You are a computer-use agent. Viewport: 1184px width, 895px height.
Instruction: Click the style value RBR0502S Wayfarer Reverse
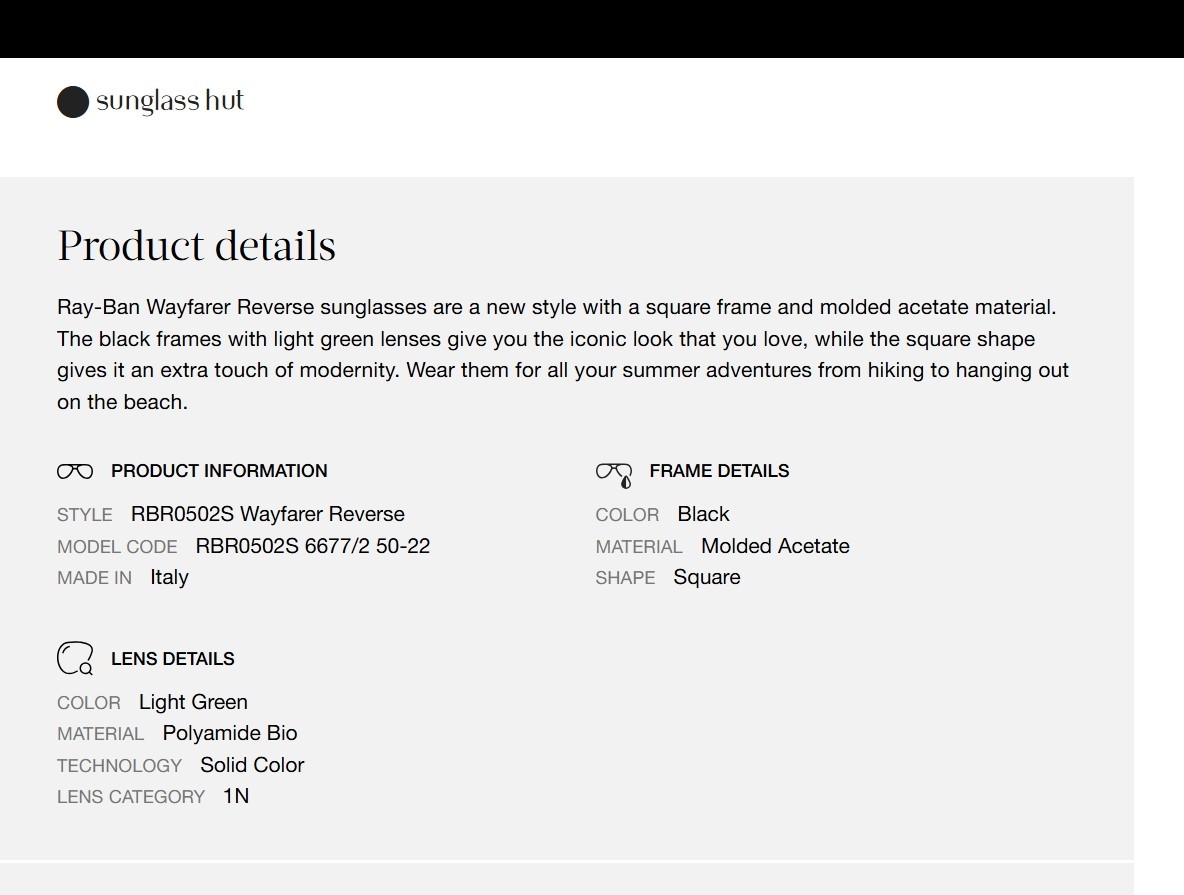[267, 514]
